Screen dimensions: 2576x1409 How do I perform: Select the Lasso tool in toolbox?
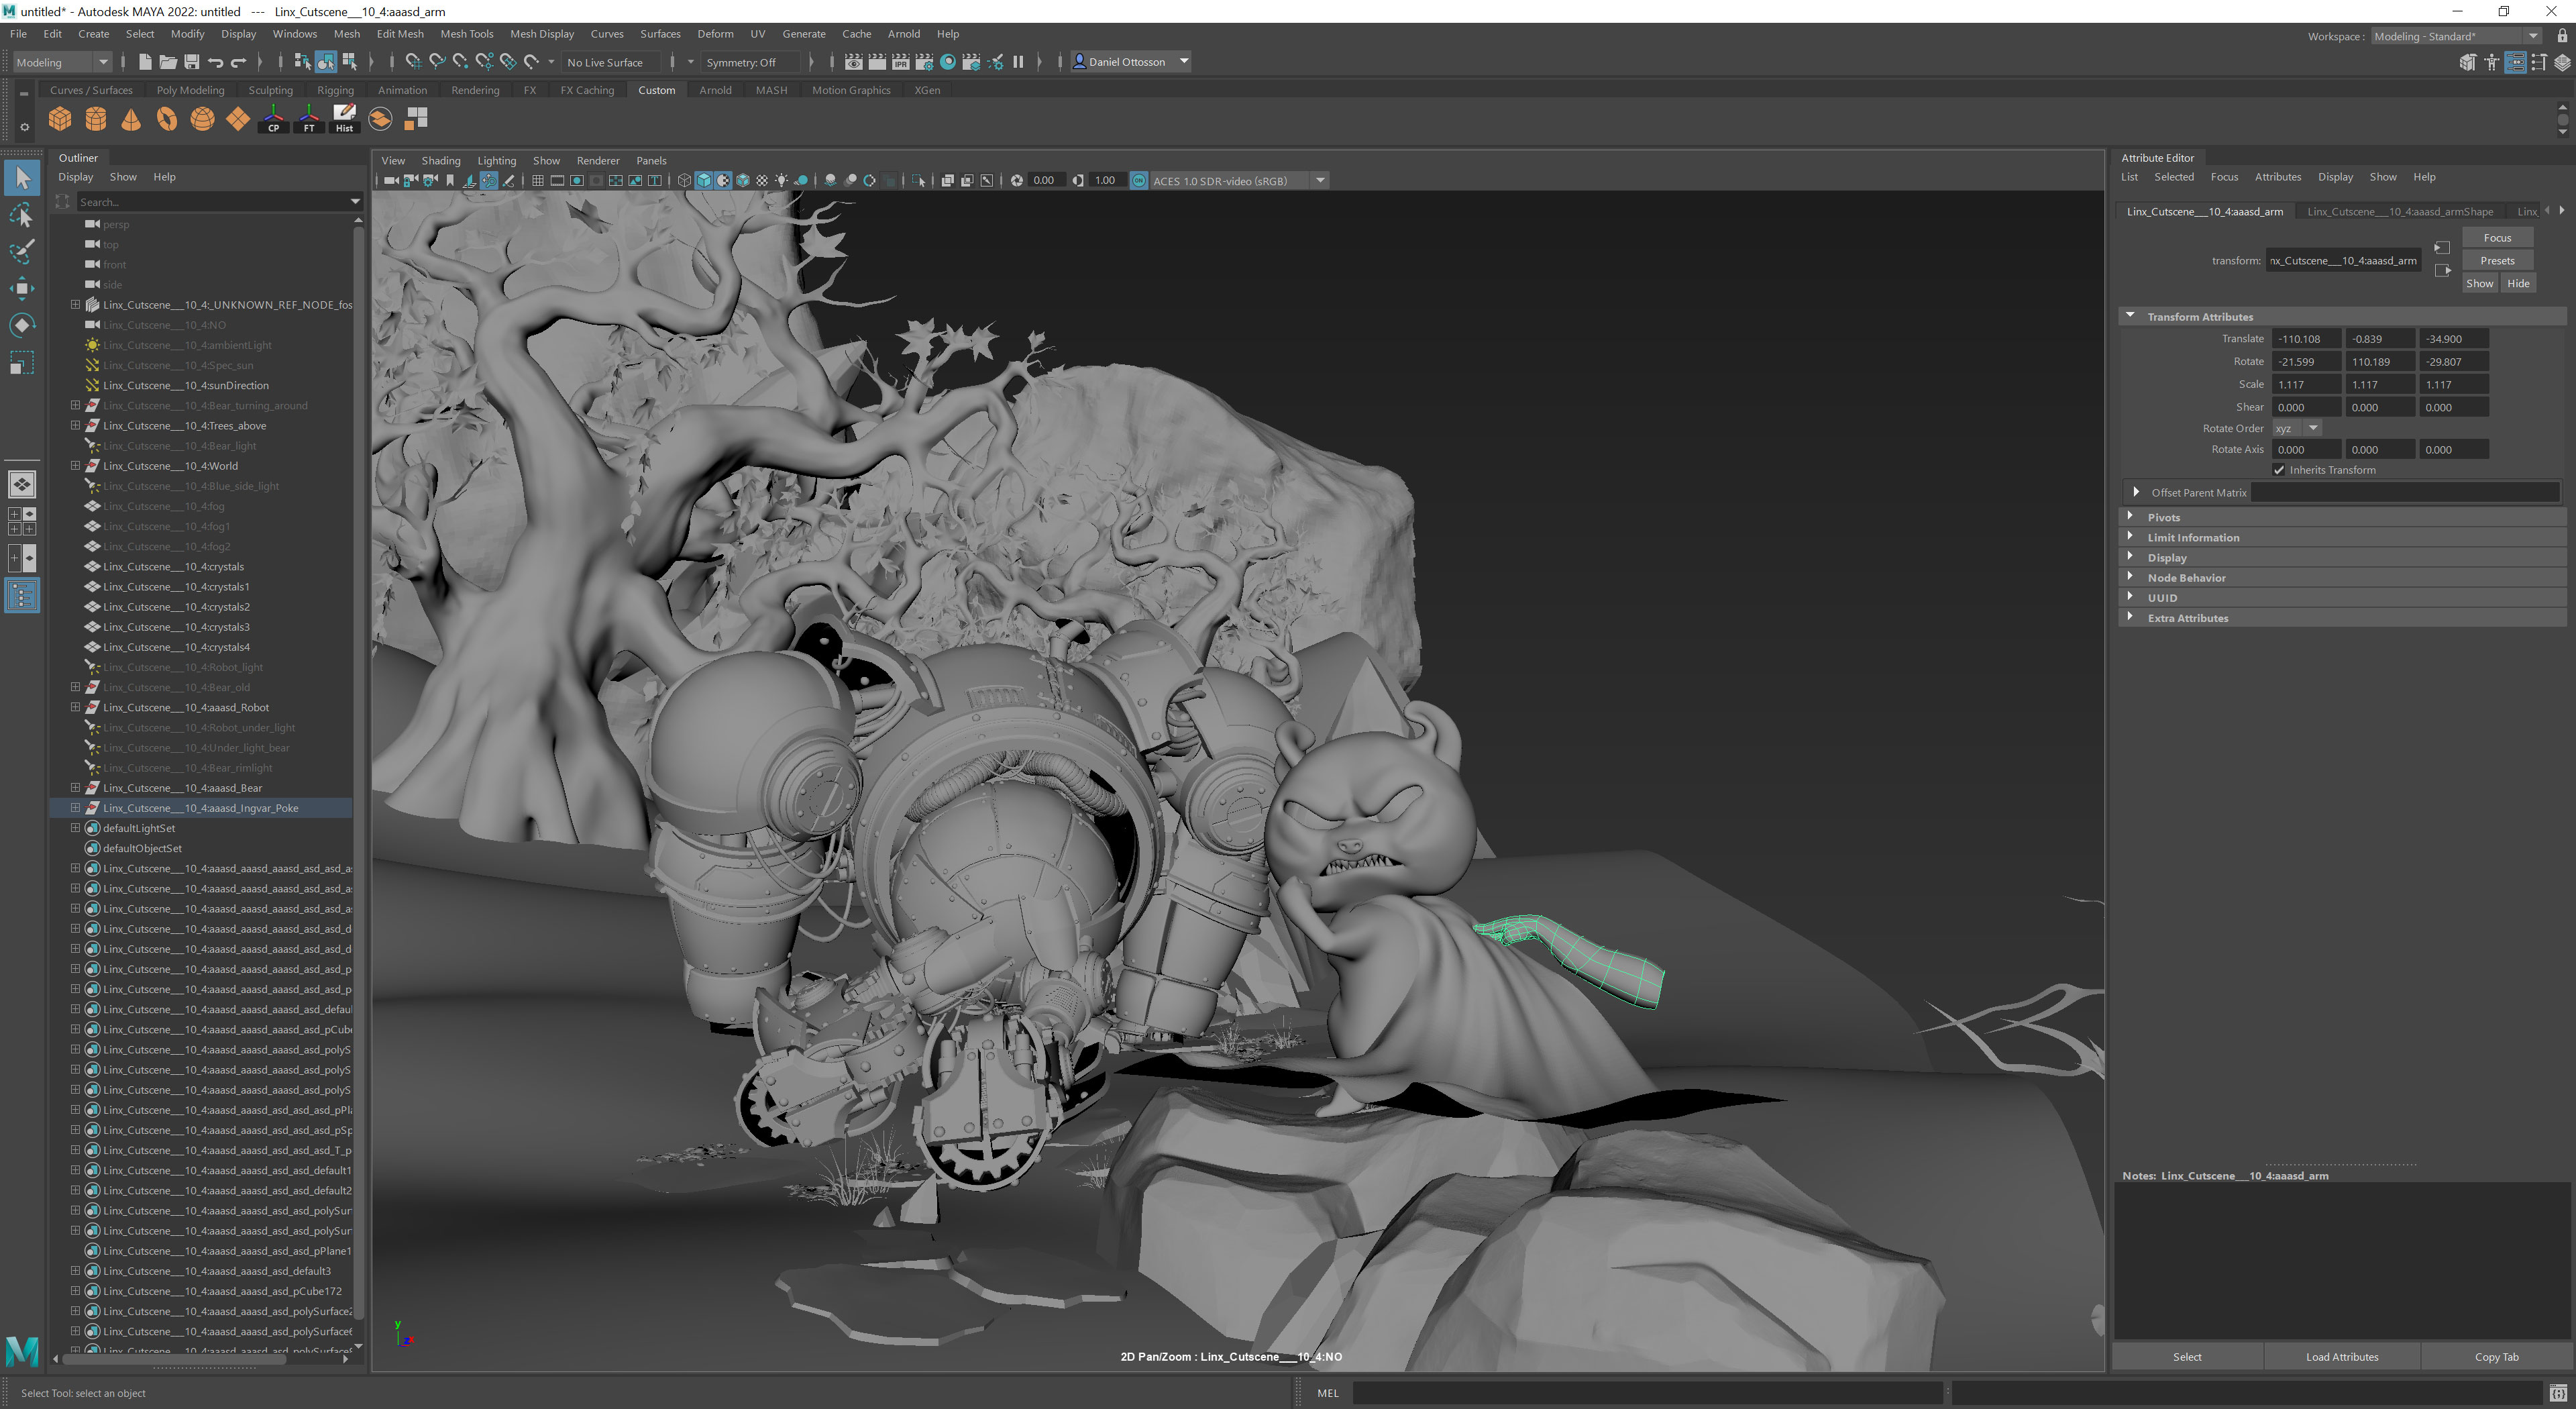pos(22,215)
